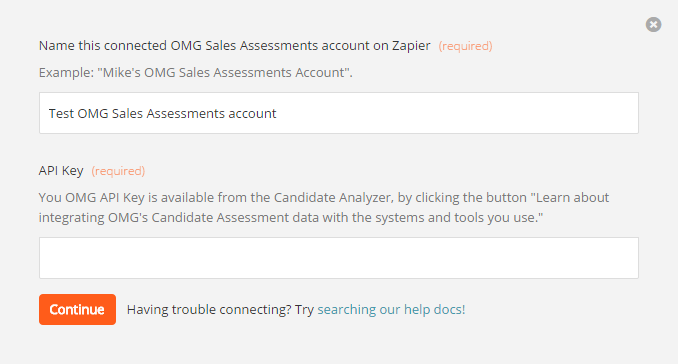Click the API Key help description paragraph
This screenshot has width=678, height=364.
[x=324, y=208]
